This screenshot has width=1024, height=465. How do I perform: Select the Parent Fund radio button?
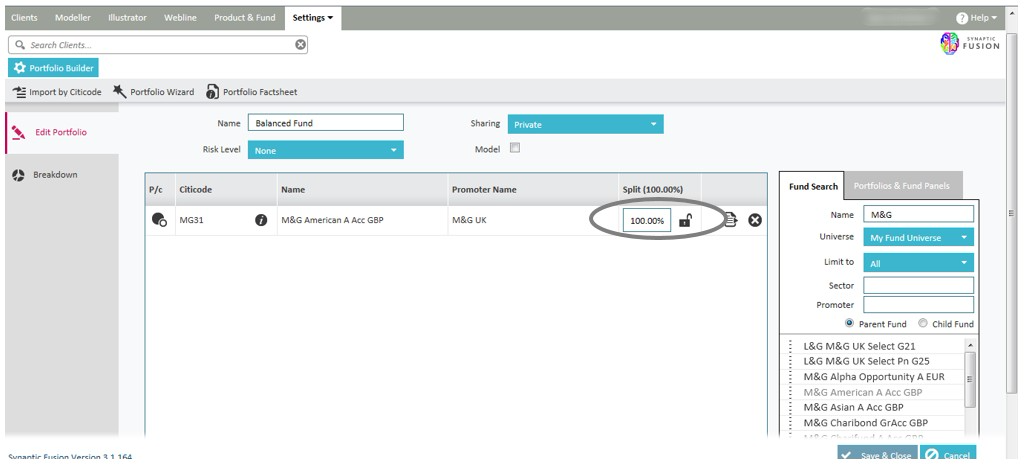click(x=850, y=323)
